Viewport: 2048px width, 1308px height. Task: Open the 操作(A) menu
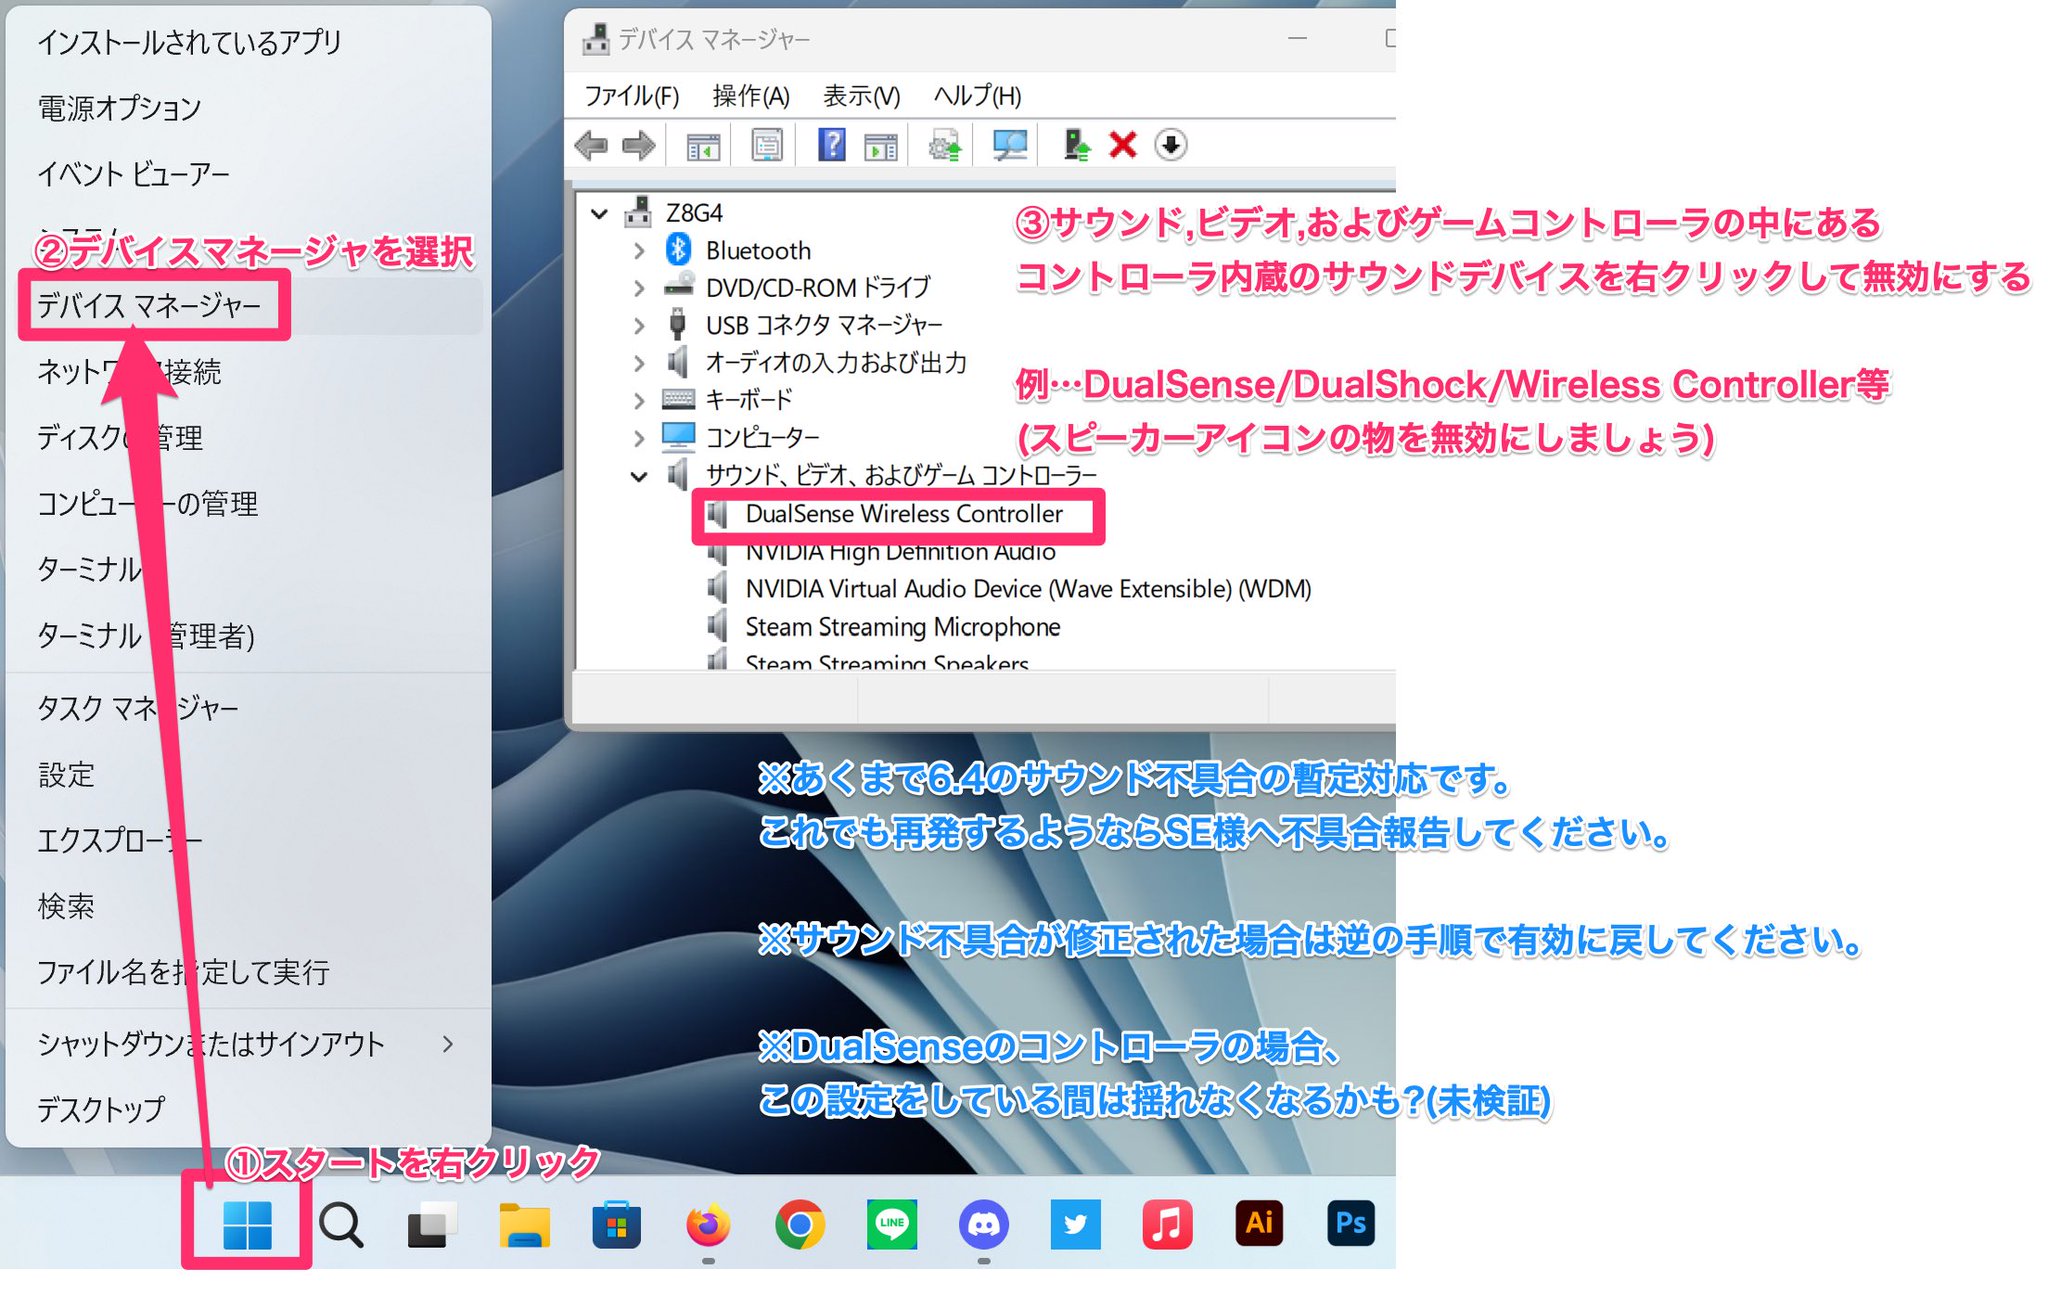751,96
